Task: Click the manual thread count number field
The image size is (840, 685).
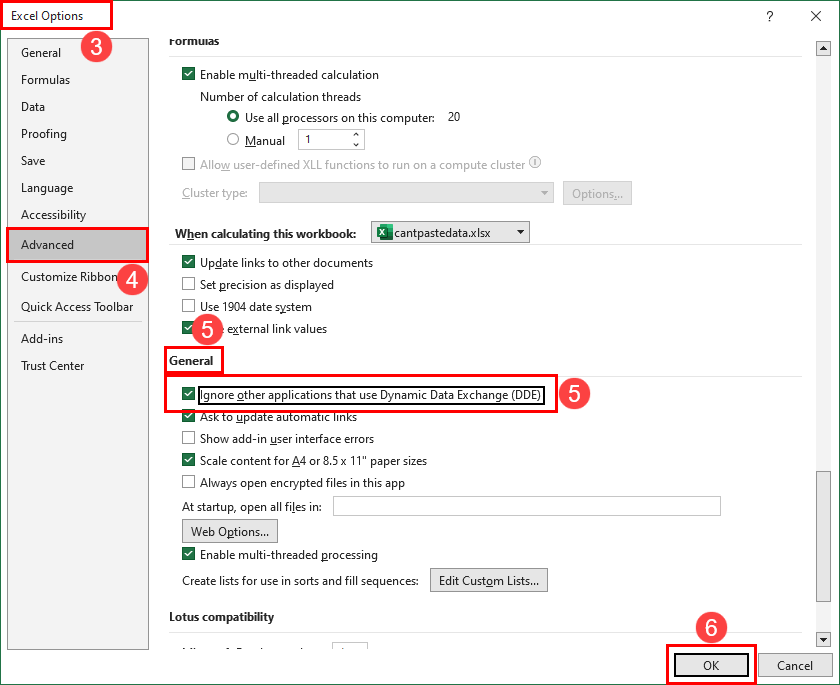Action: click(x=325, y=140)
